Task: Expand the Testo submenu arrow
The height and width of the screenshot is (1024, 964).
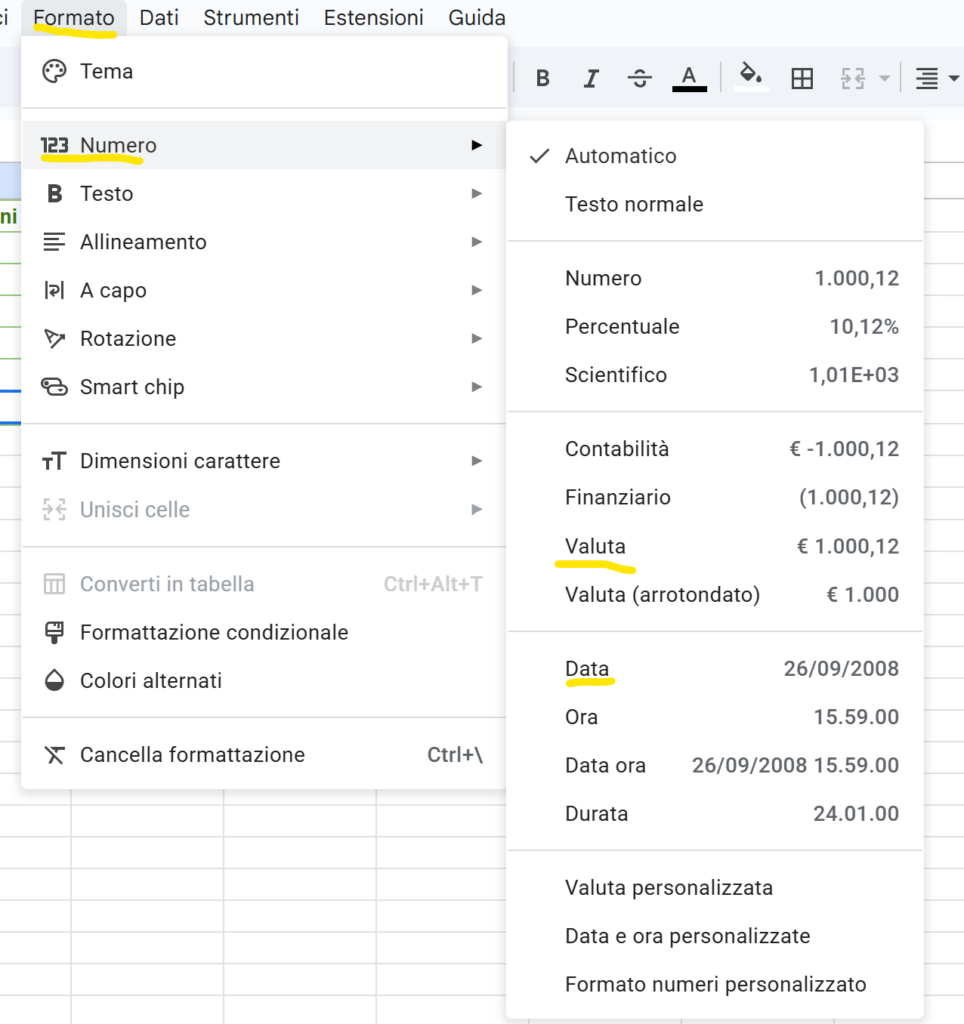Action: coord(477,193)
